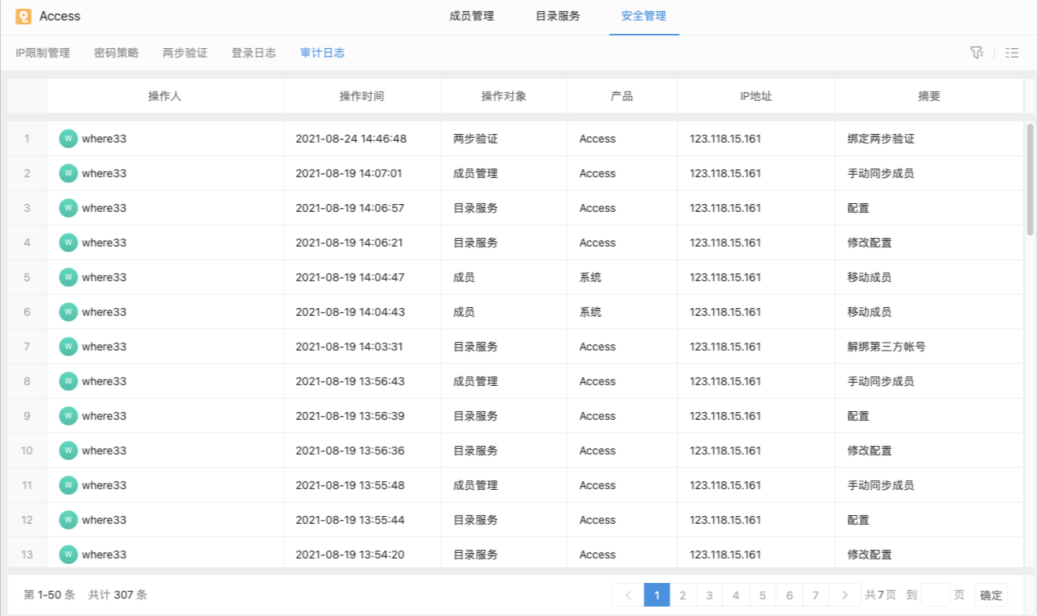Click the previous page arrow icon
The image size is (1037, 616).
pyautogui.click(x=631, y=594)
